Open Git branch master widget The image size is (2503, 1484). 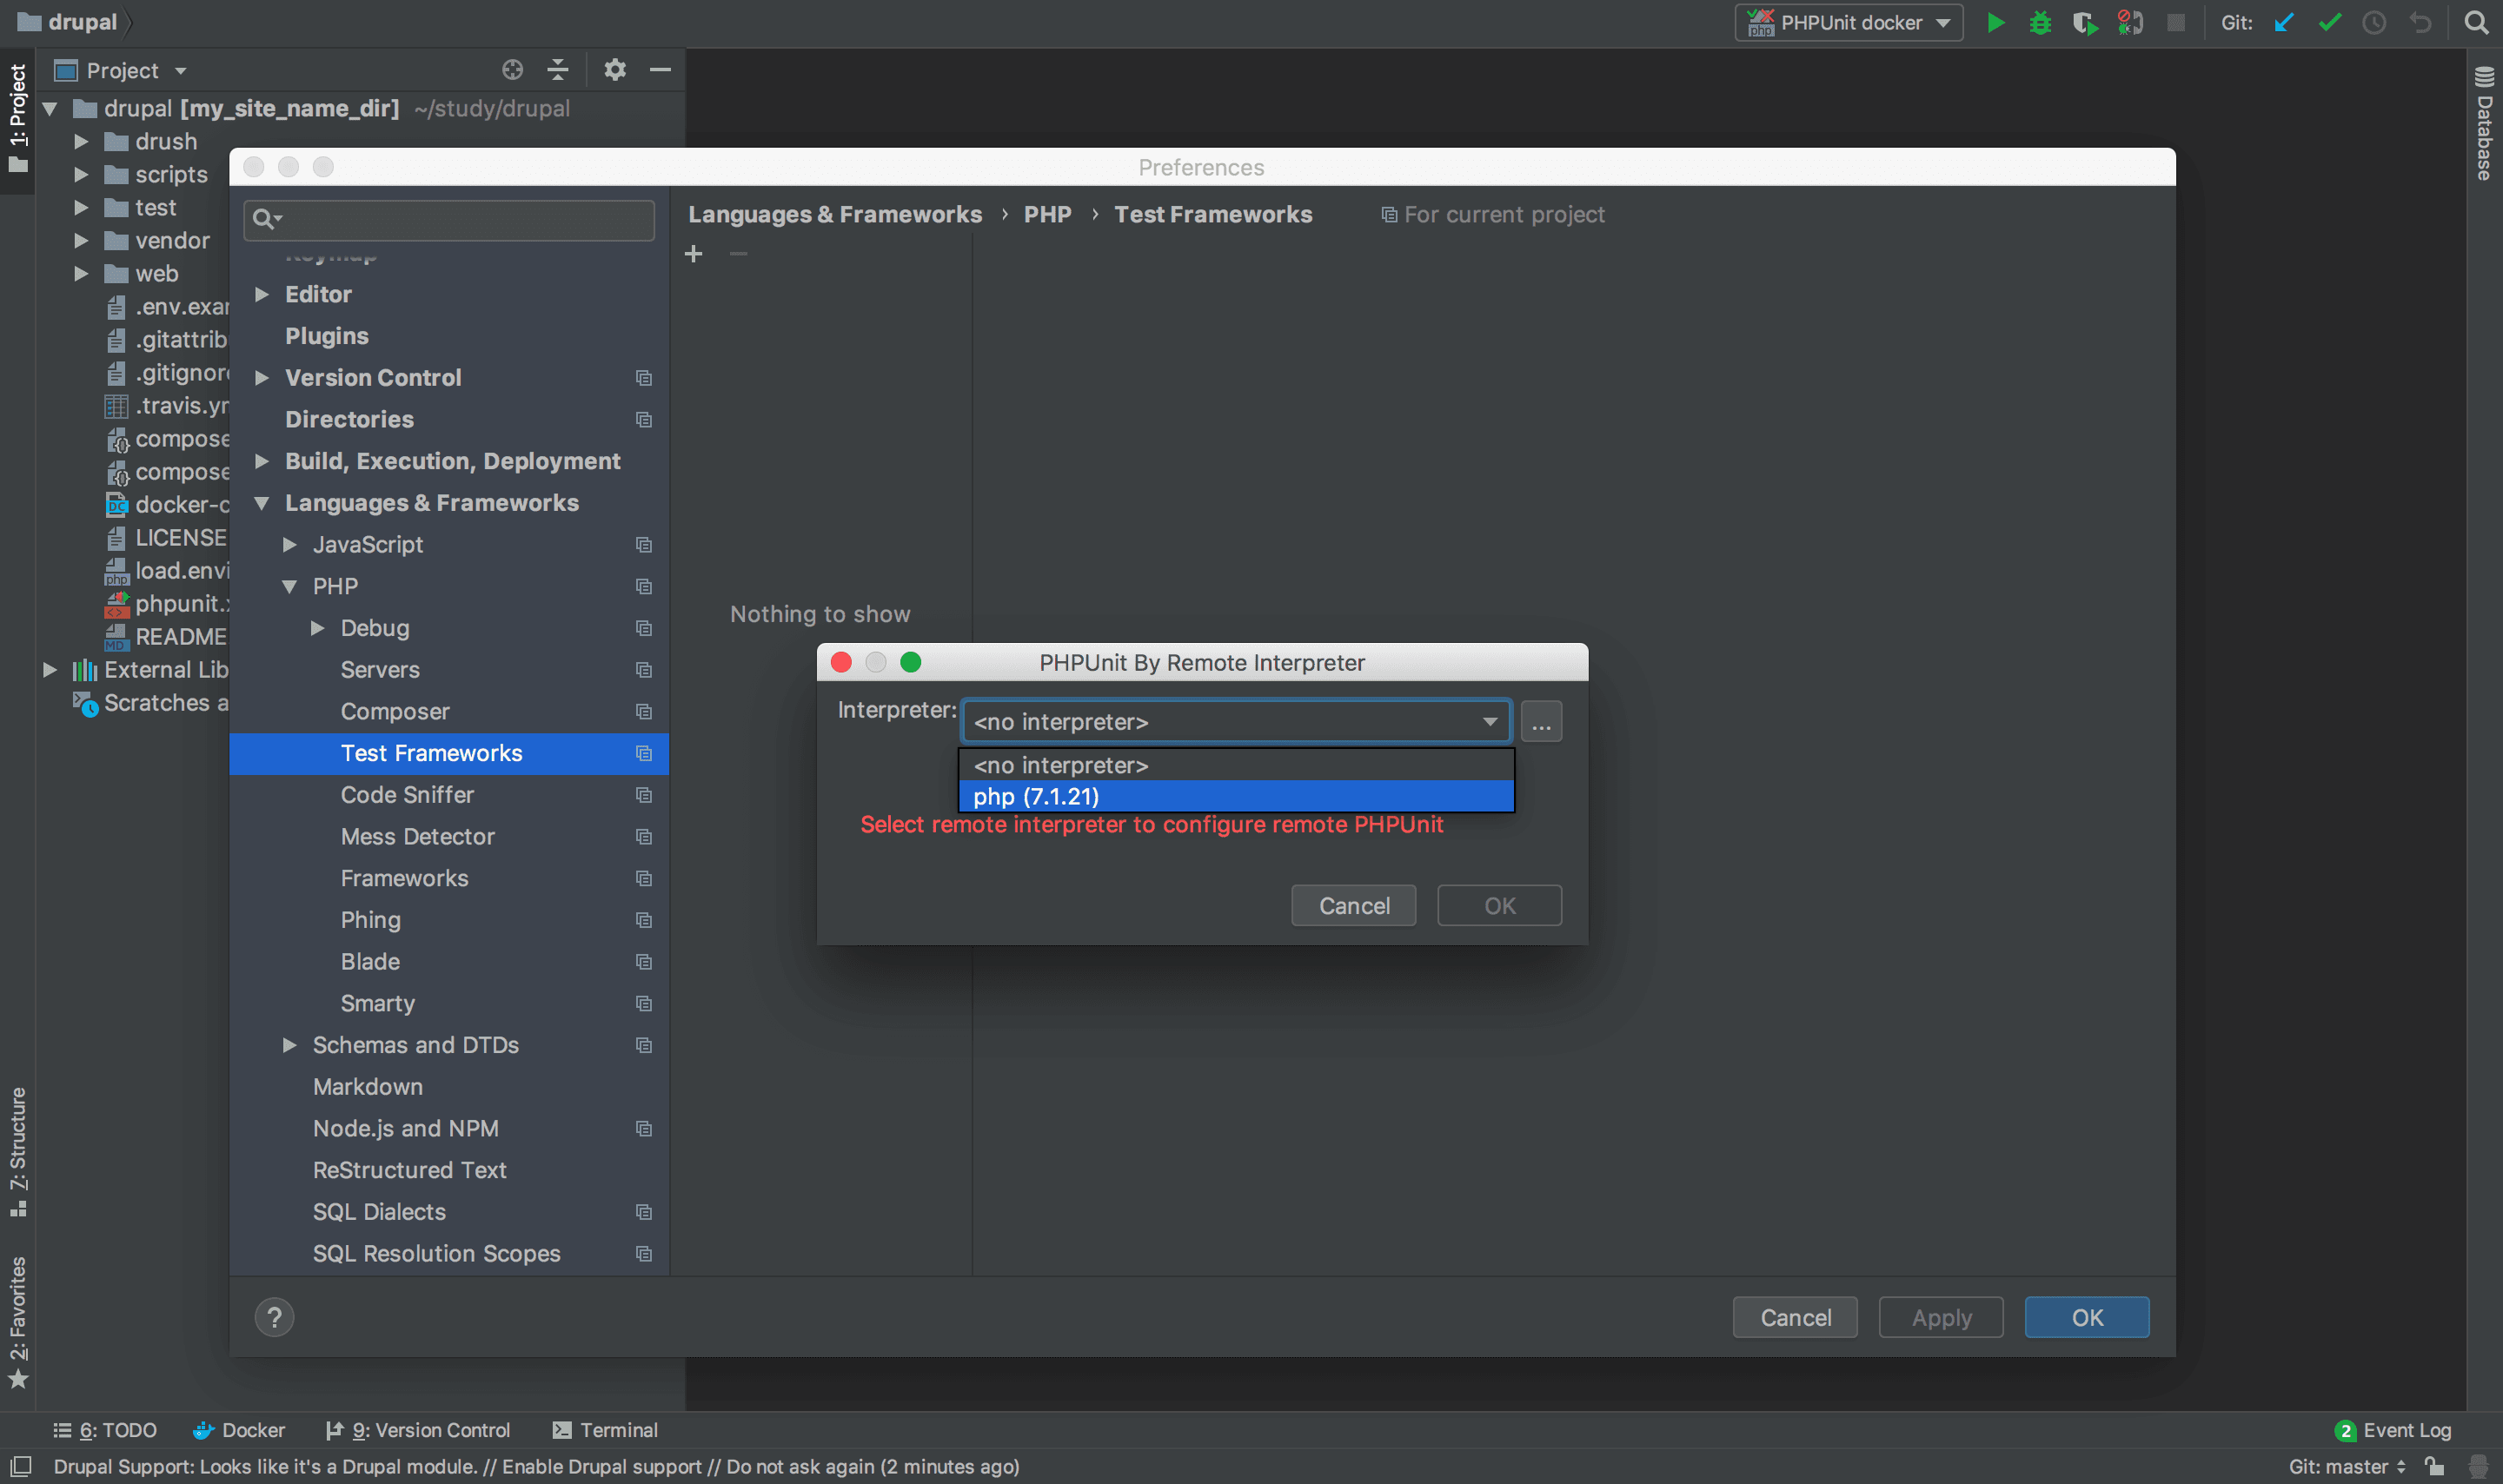point(2347,1466)
